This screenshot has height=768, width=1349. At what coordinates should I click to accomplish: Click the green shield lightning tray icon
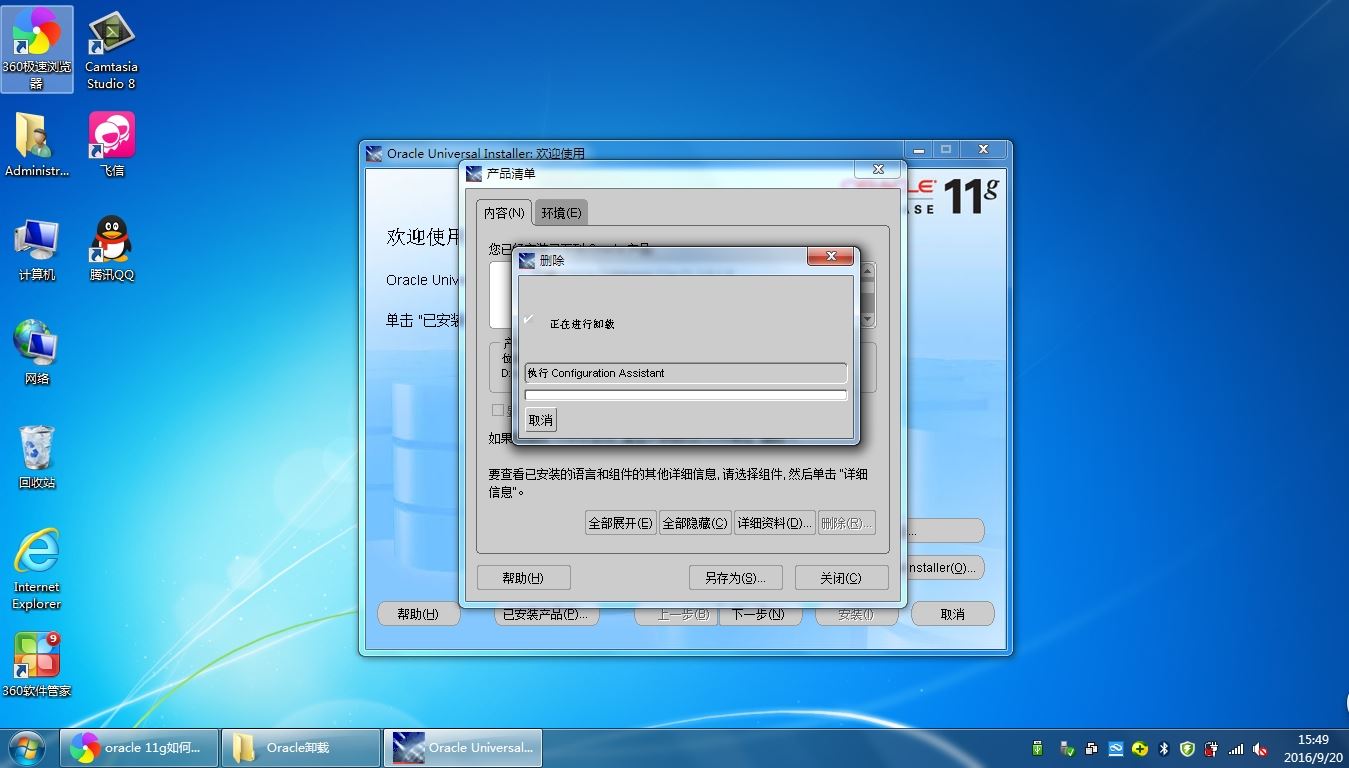point(1187,748)
